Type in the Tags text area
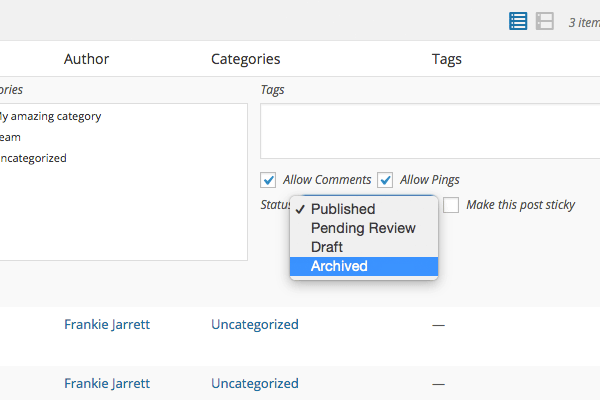600x400 pixels. click(x=430, y=130)
